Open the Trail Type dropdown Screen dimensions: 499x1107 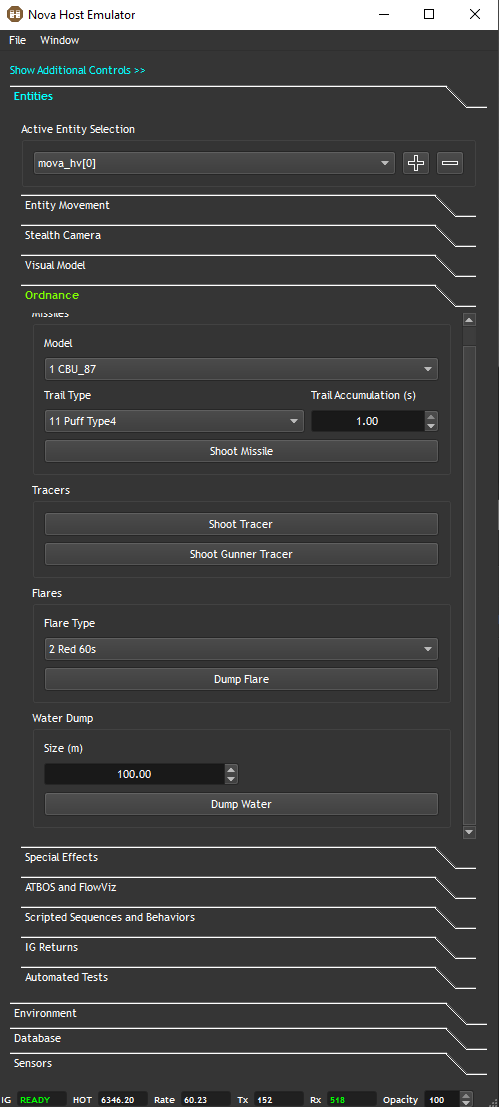pos(174,421)
